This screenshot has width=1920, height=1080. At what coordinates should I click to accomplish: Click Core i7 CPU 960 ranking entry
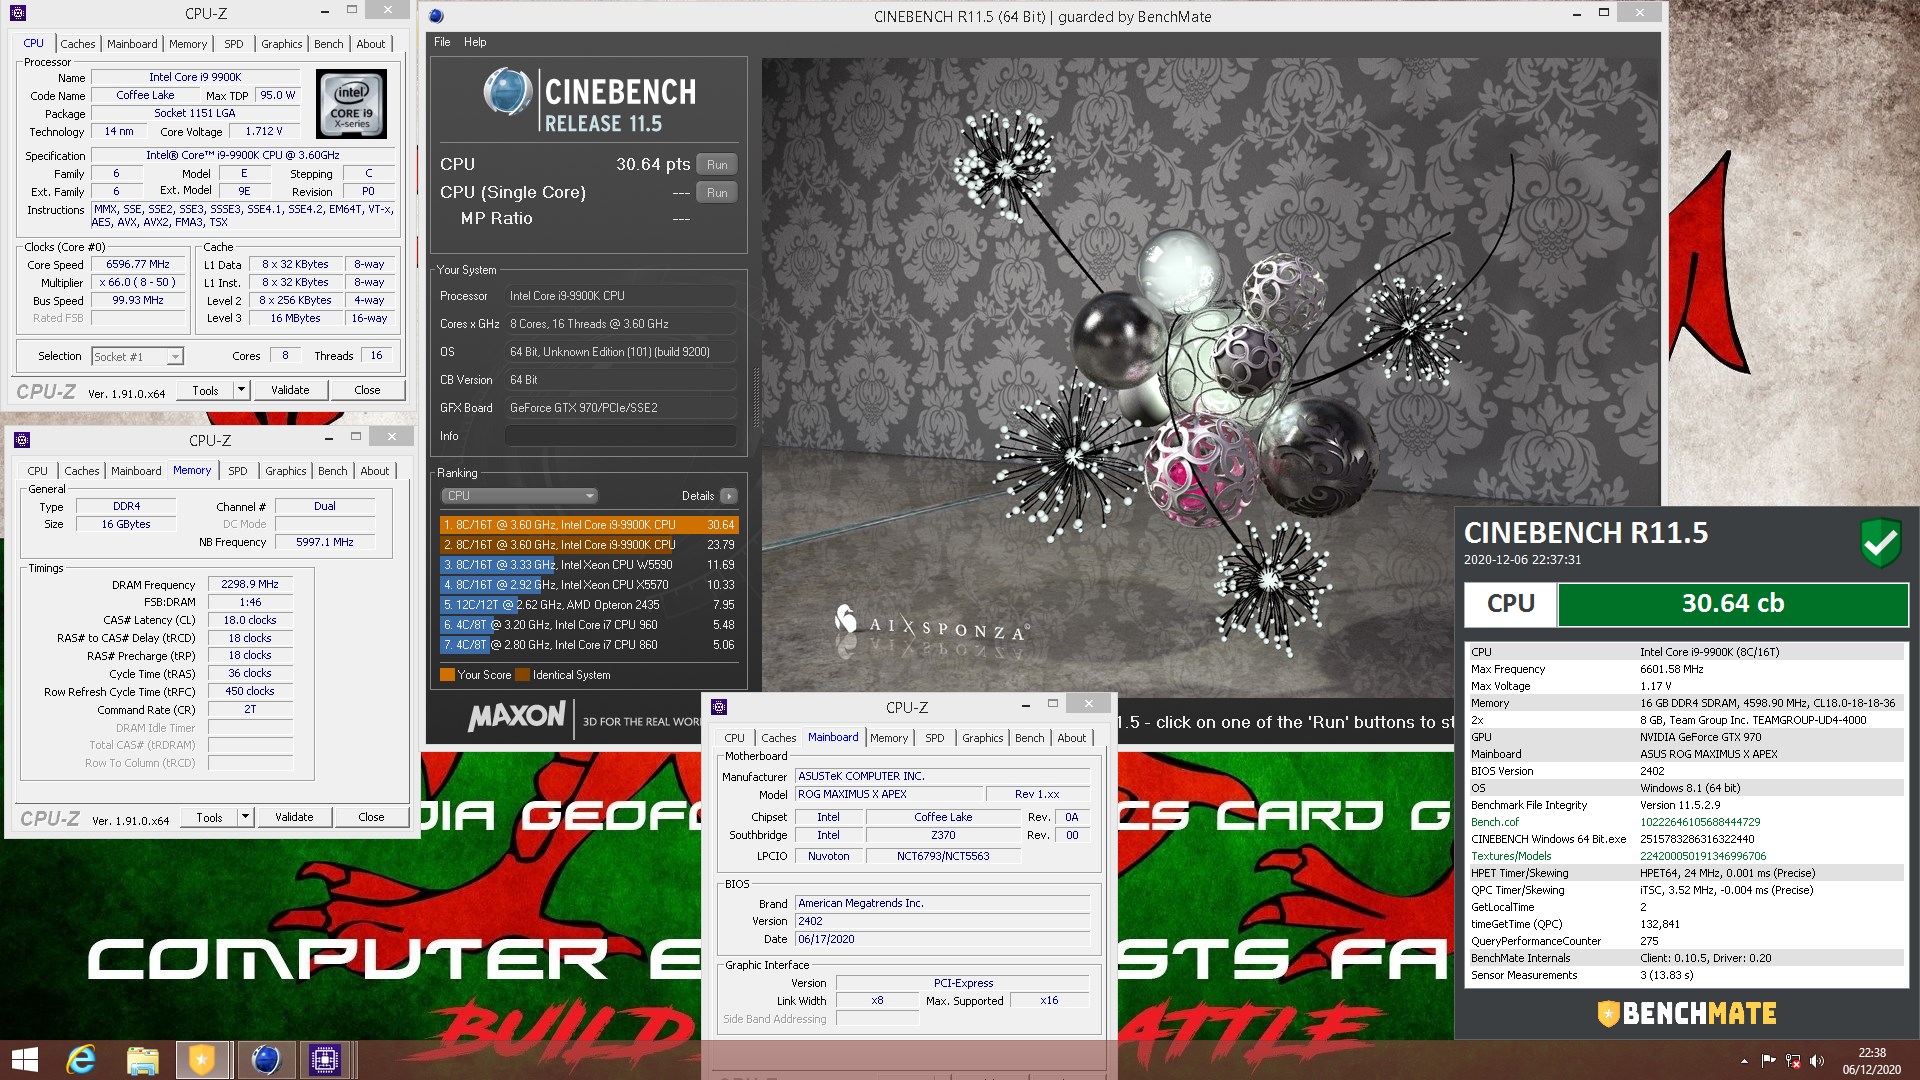(589, 625)
